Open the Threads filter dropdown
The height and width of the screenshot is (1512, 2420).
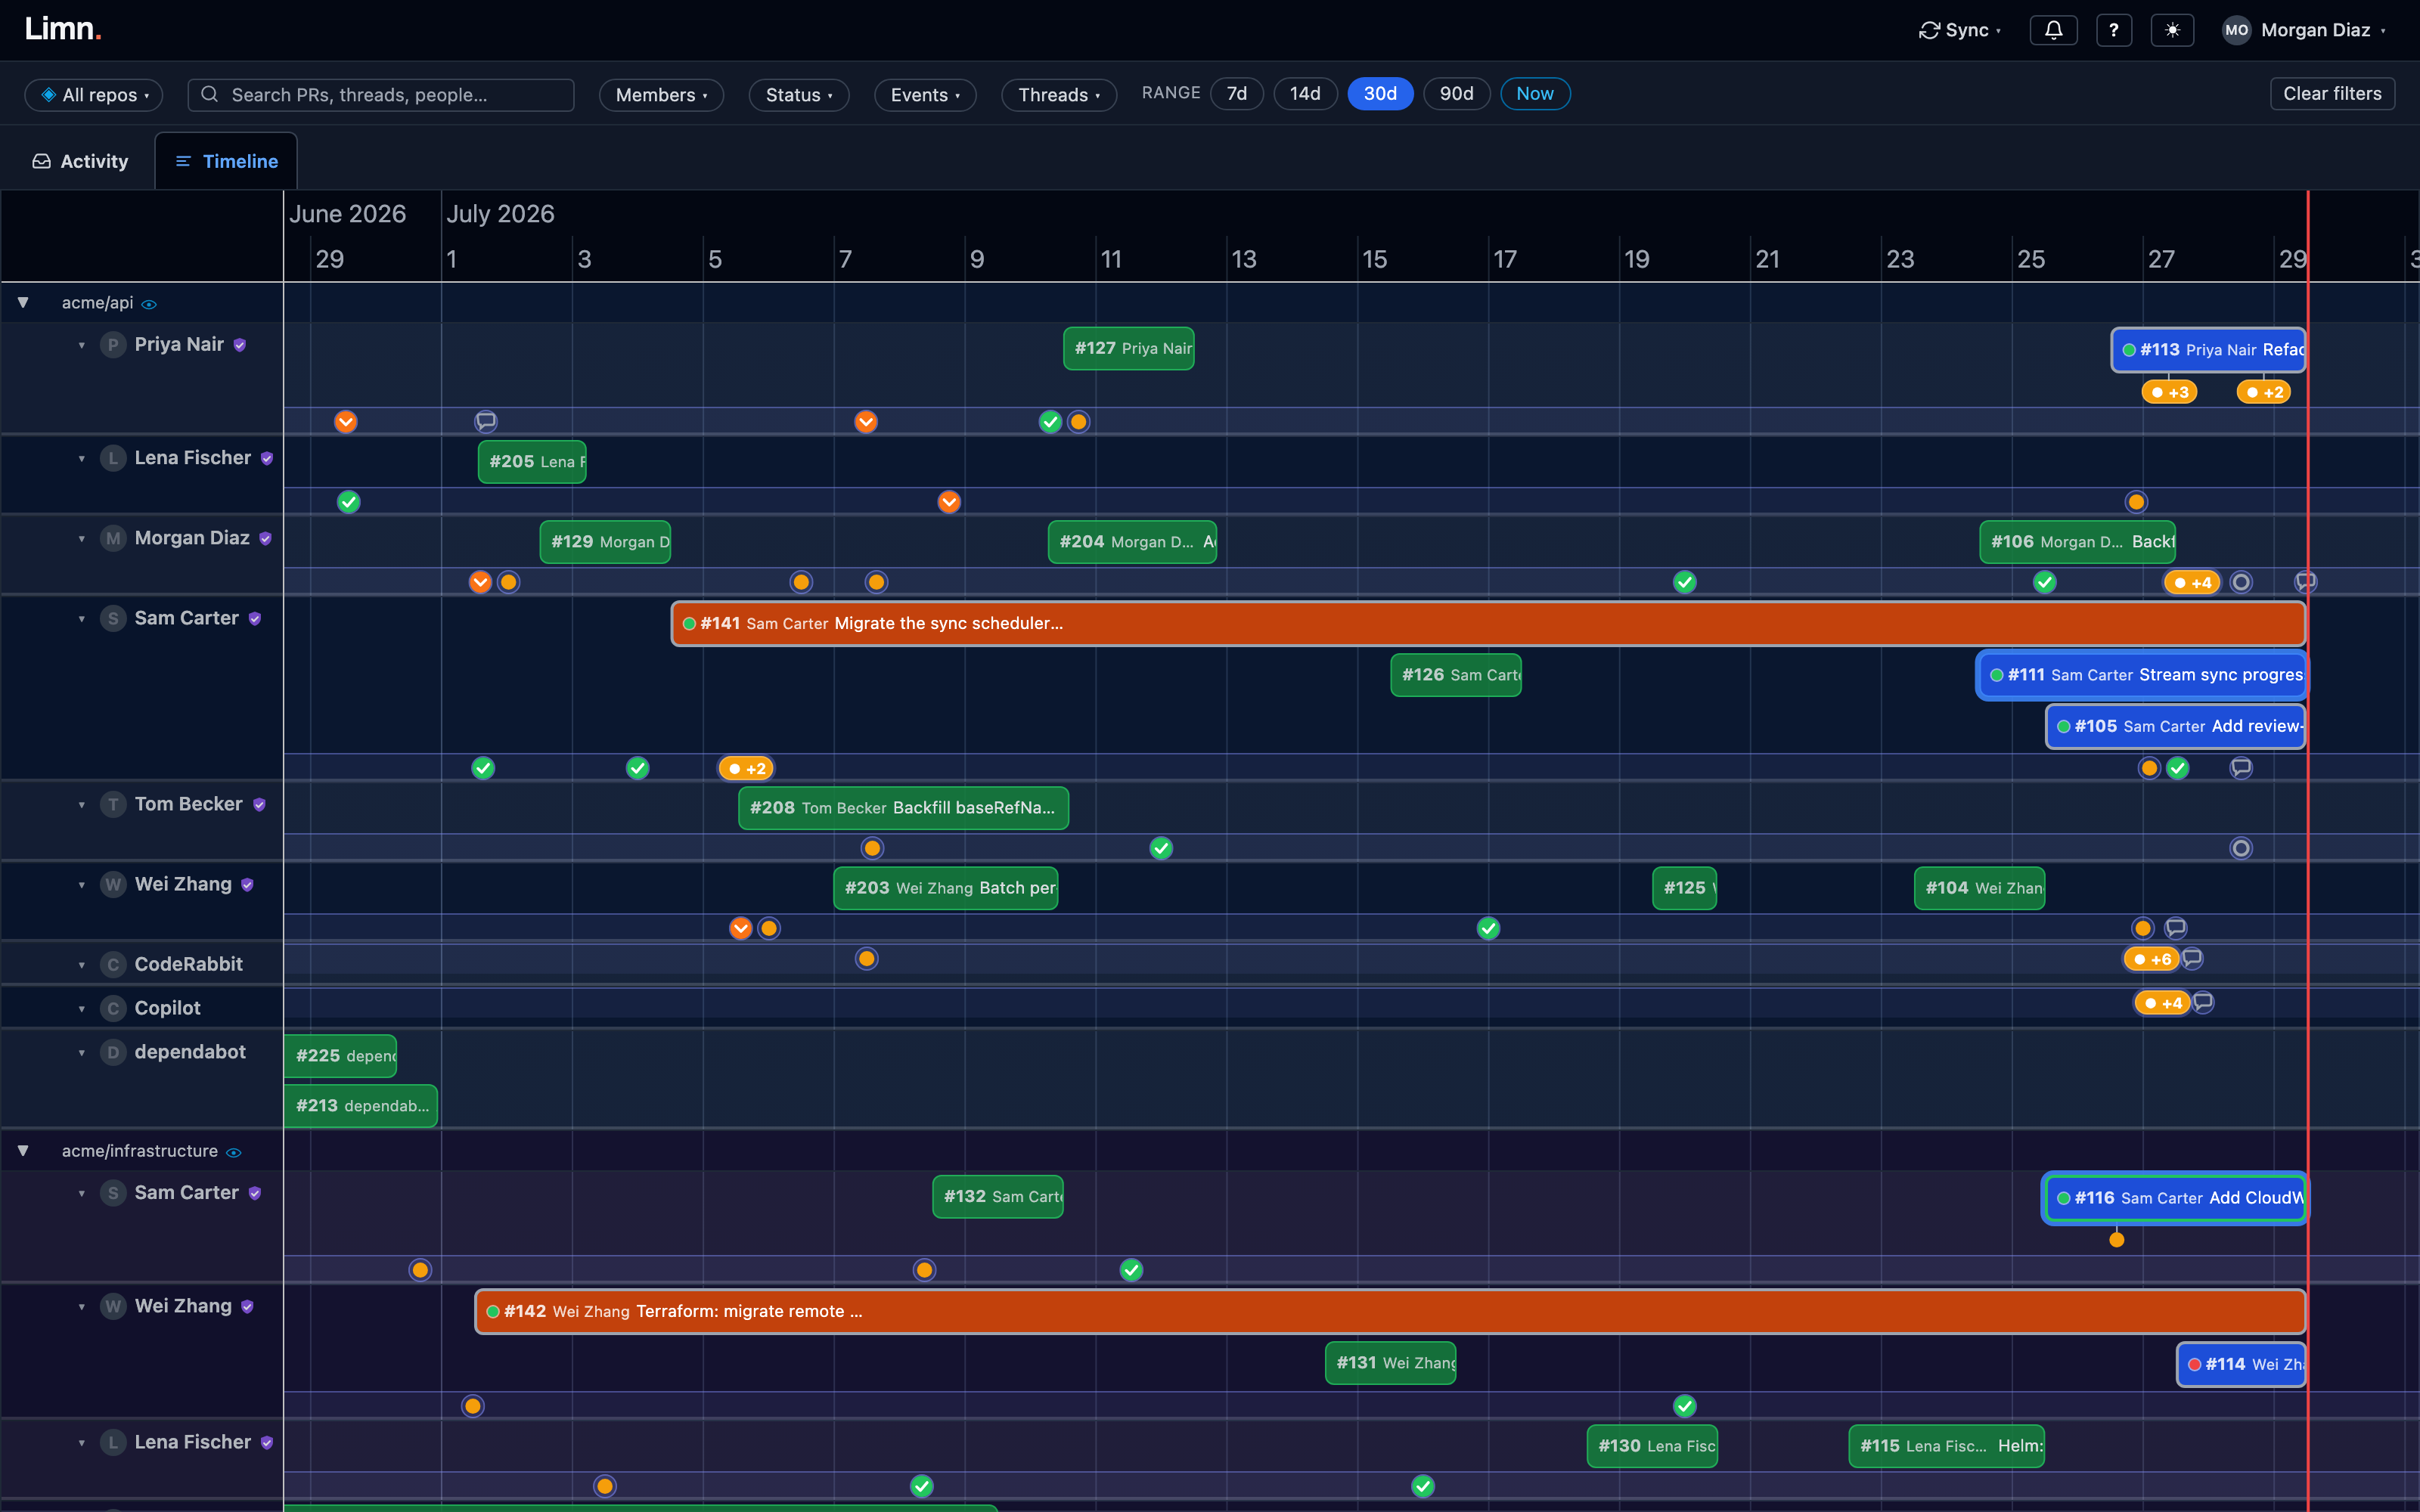[1058, 94]
